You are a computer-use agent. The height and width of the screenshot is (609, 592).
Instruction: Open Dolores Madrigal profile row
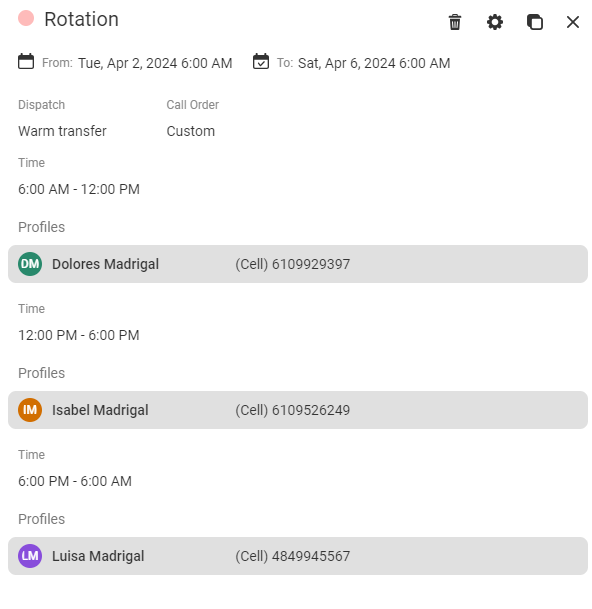tap(298, 264)
